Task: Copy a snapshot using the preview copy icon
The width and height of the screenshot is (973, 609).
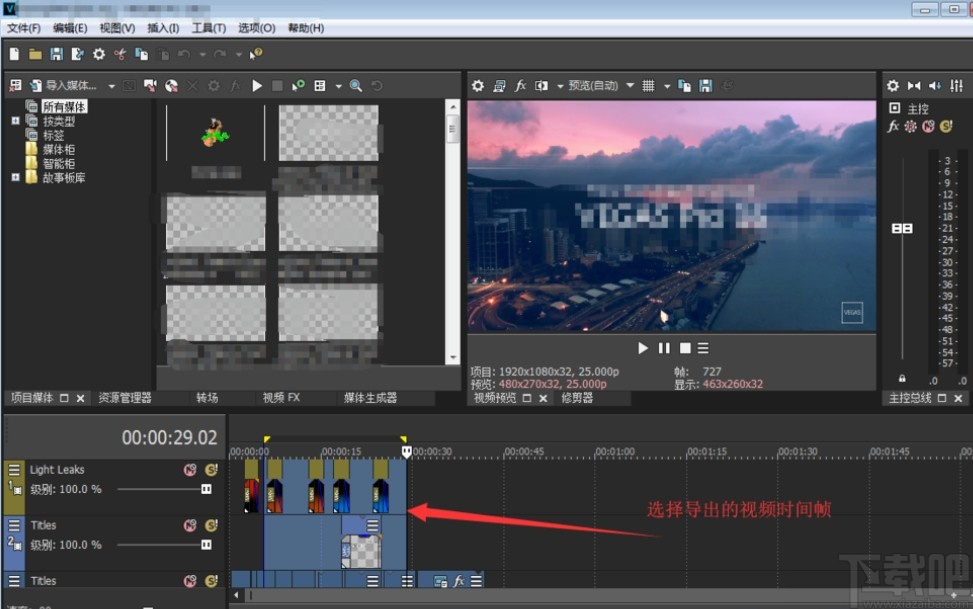Action: (685, 85)
